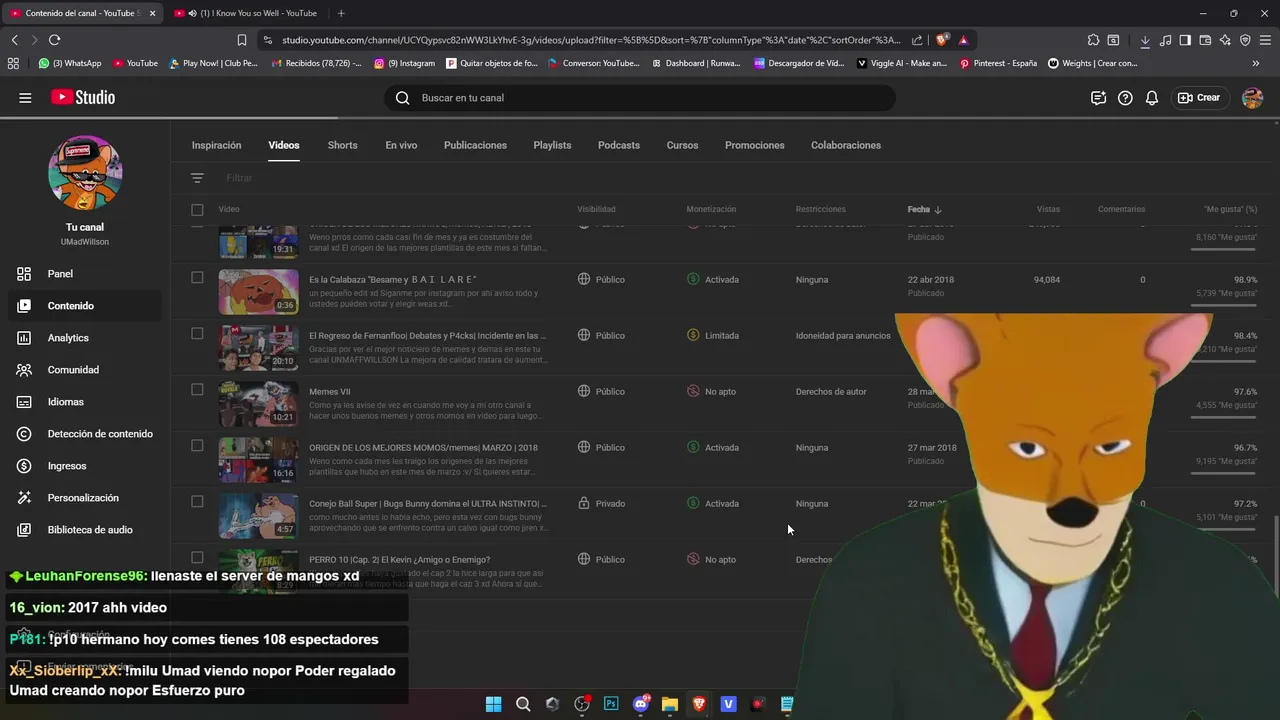Open Photoshop from the taskbar
The width and height of the screenshot is (1280, 720).
click(x=611, y=704)
